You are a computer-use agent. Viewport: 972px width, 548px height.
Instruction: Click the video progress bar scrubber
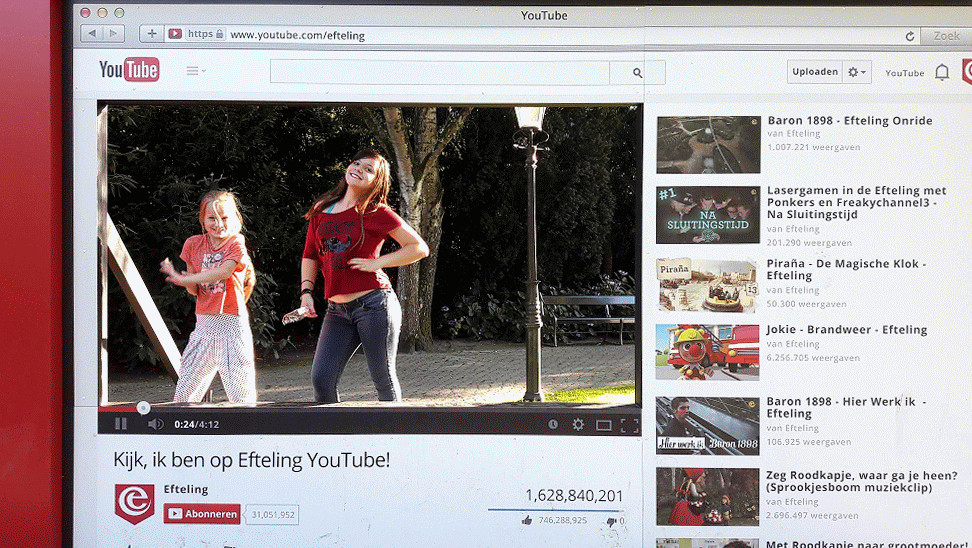(x=143, y=407)
